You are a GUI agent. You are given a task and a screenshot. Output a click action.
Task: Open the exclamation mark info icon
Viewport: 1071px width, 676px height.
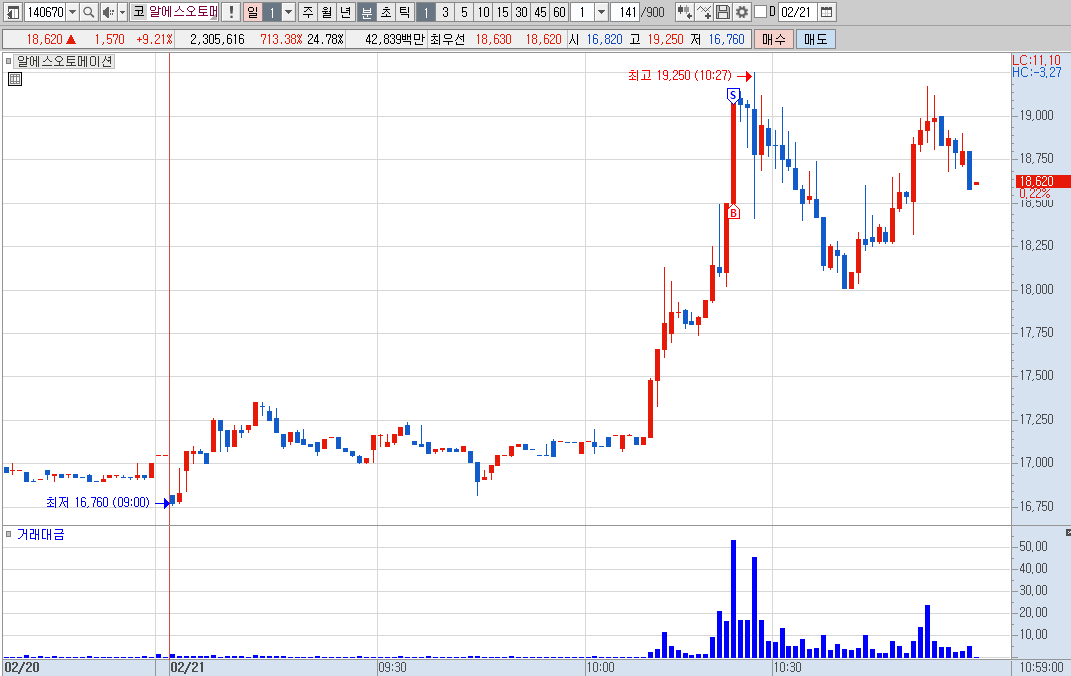pyautogui.click(x=232, y=12)
